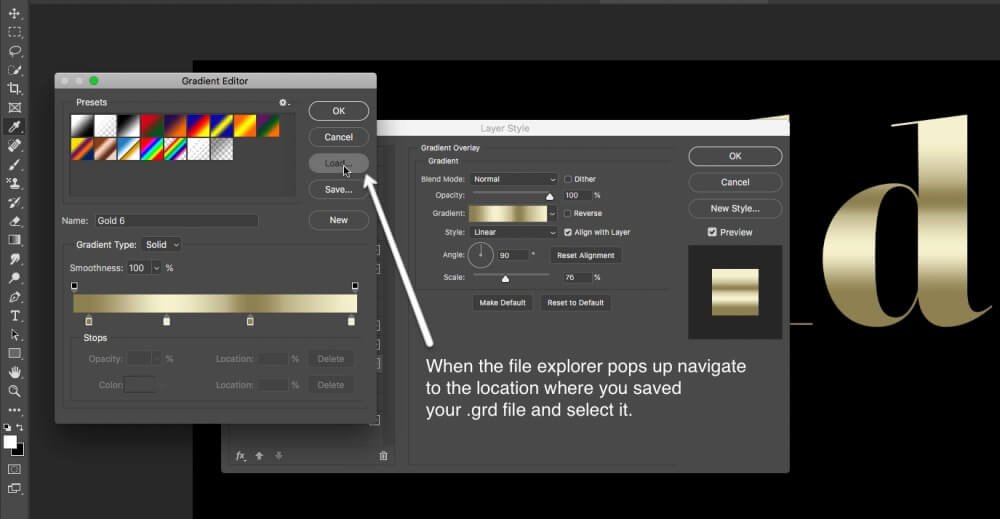Select the Horizontal Type tool

tap(15, 315)
